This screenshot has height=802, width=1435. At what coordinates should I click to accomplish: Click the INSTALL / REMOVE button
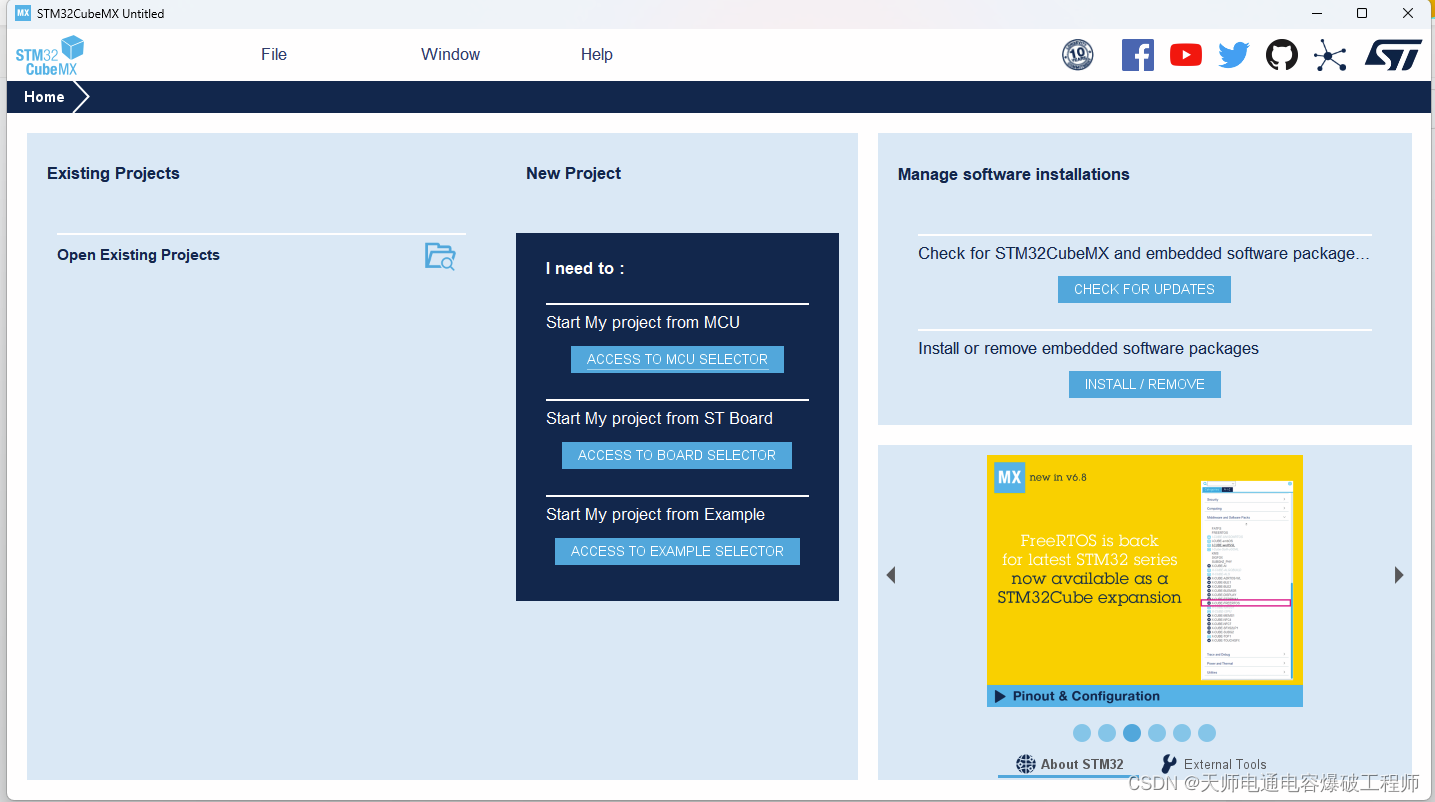pos(1144,384)
